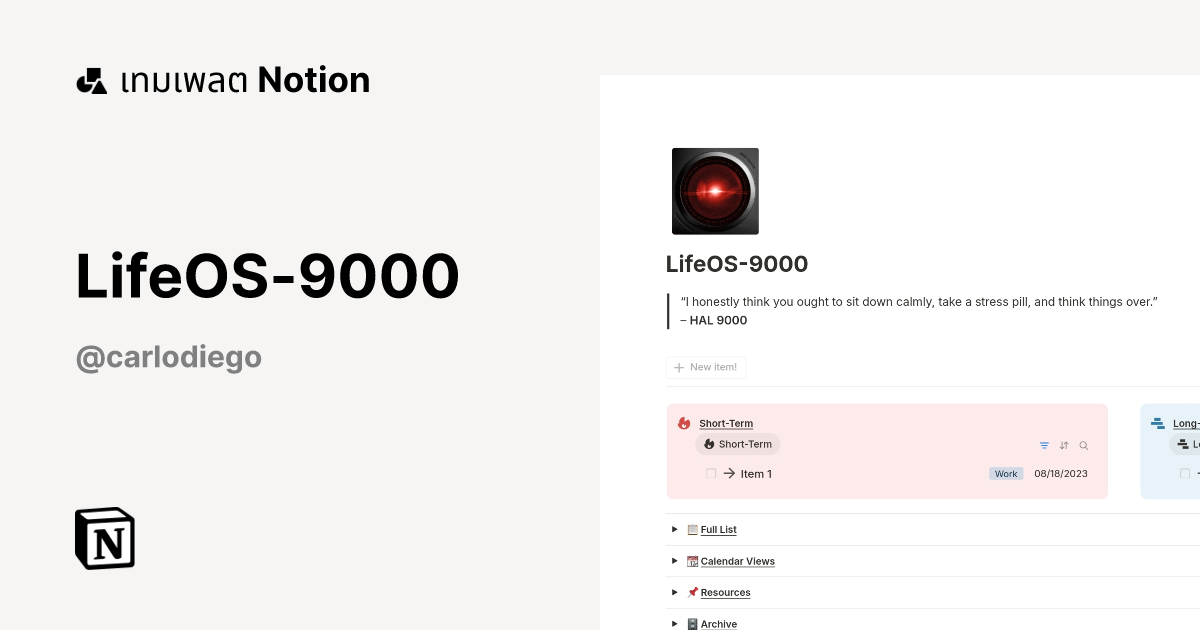Click the clipboard icon beside Full List

[692, 529]
